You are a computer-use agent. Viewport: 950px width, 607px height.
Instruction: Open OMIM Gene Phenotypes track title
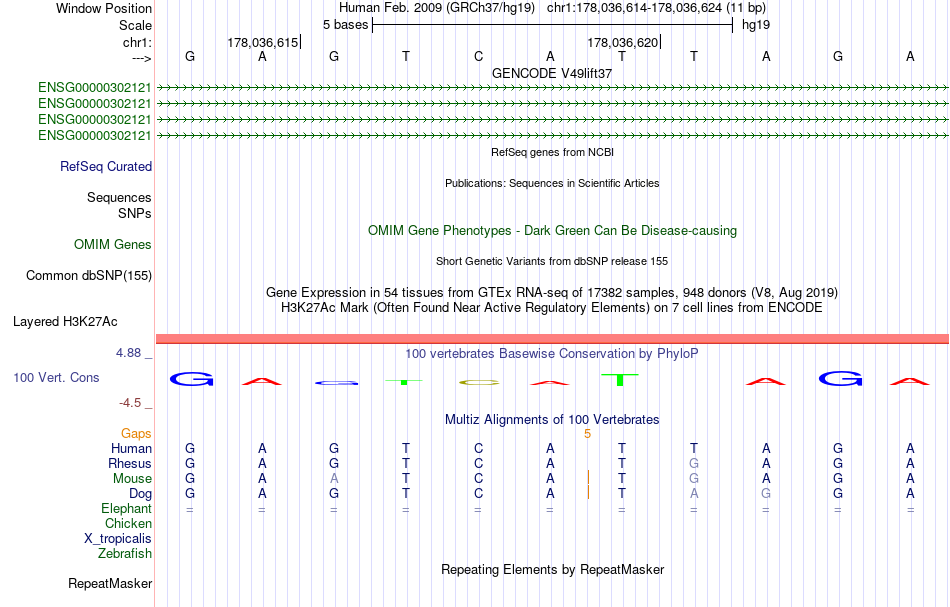coord(552,231)
